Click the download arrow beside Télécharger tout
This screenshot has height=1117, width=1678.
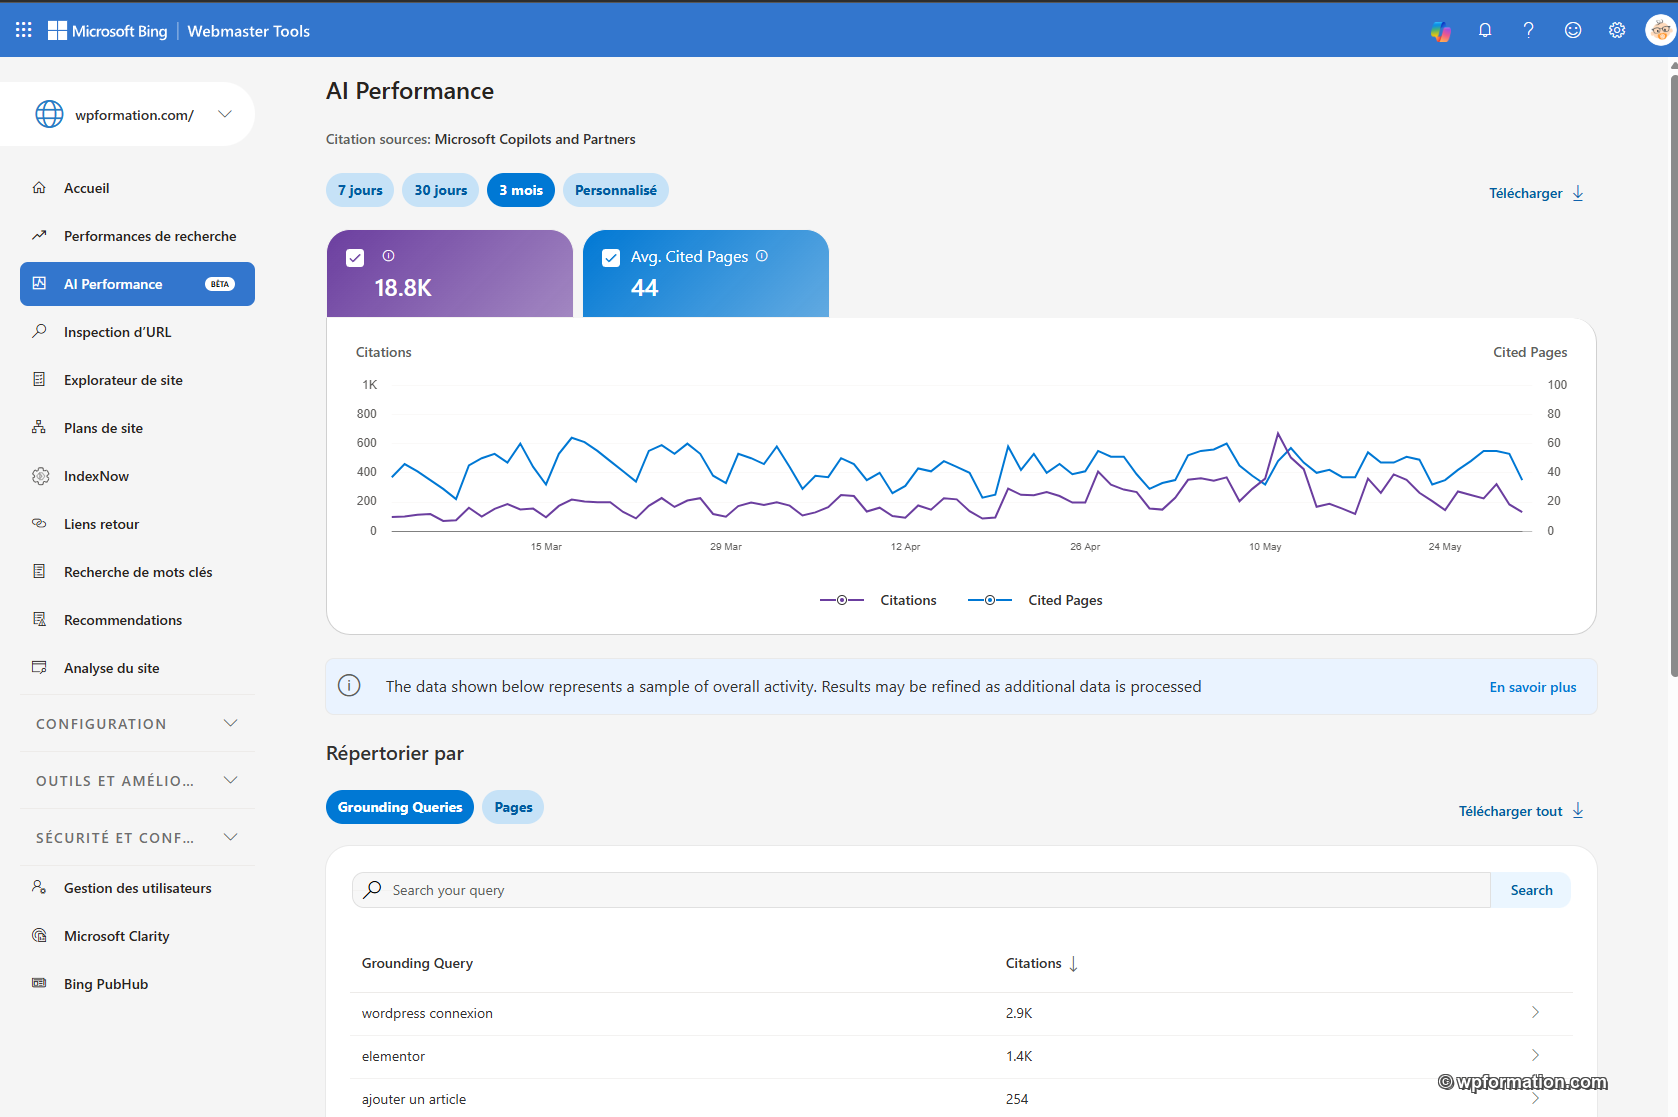click(x=1578, y=810)
